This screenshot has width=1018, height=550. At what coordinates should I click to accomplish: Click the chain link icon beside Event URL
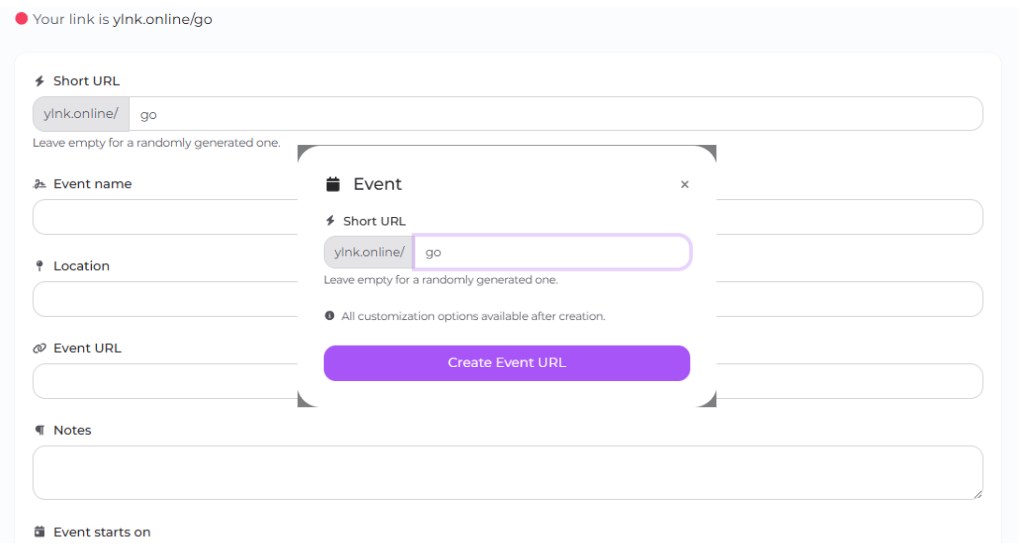40,348
